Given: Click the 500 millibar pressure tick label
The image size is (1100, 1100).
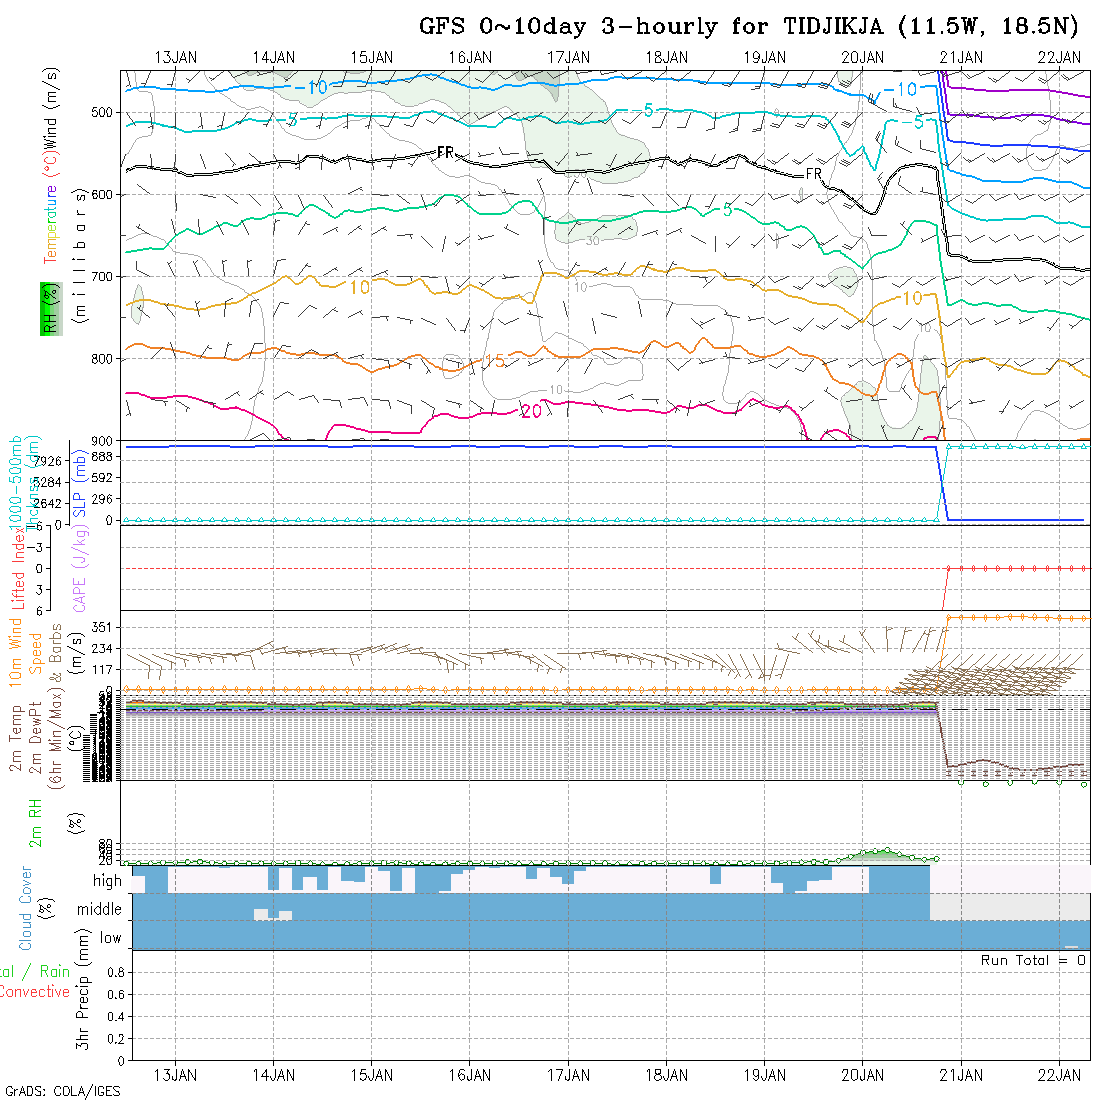Looking at the screenshot, I should pos(102,113).
